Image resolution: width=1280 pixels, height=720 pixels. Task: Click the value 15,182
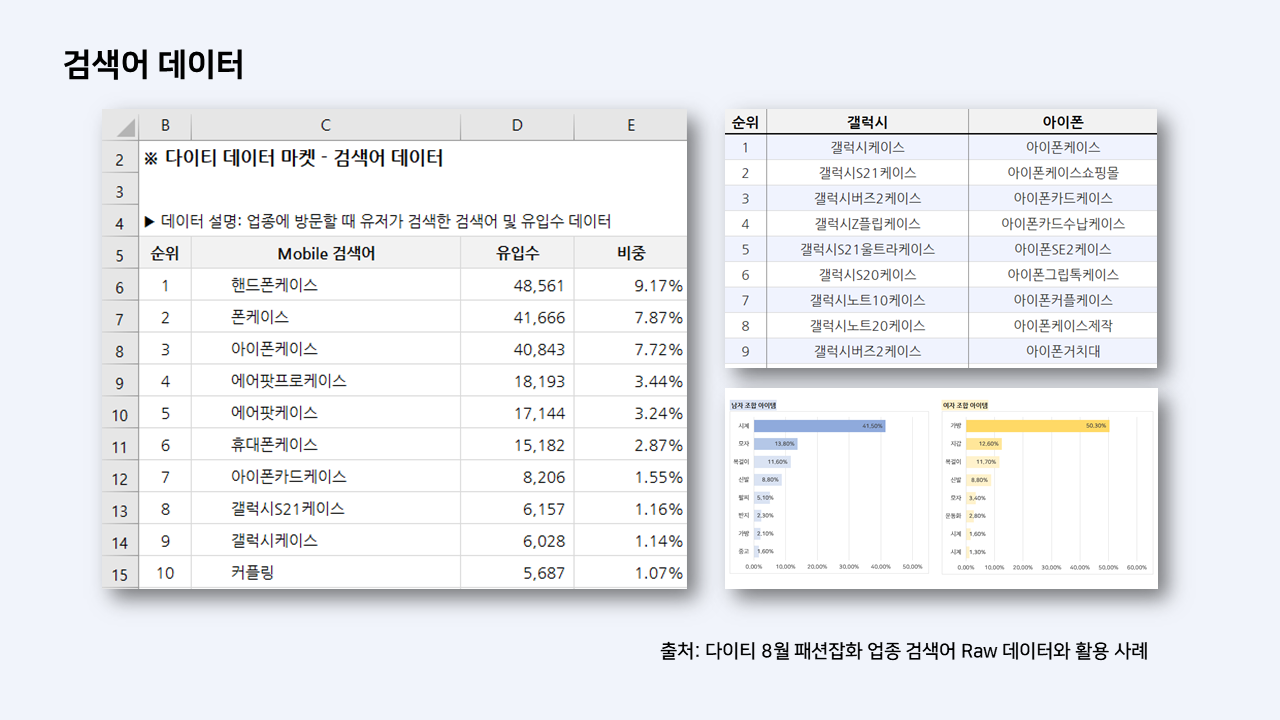tap(539, 446)
